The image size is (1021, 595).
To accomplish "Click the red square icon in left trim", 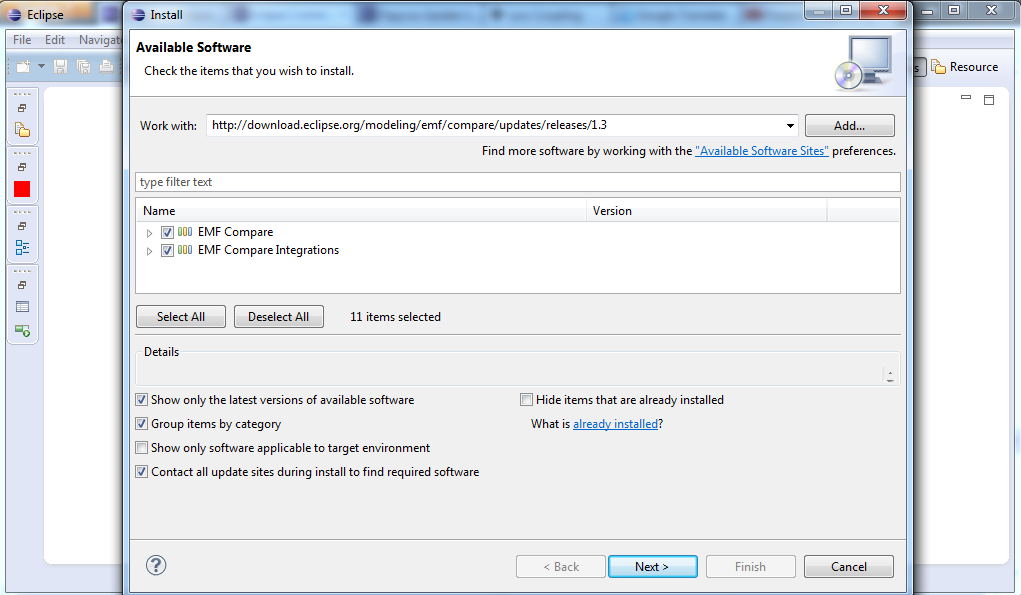I will [x=22, y=189].
